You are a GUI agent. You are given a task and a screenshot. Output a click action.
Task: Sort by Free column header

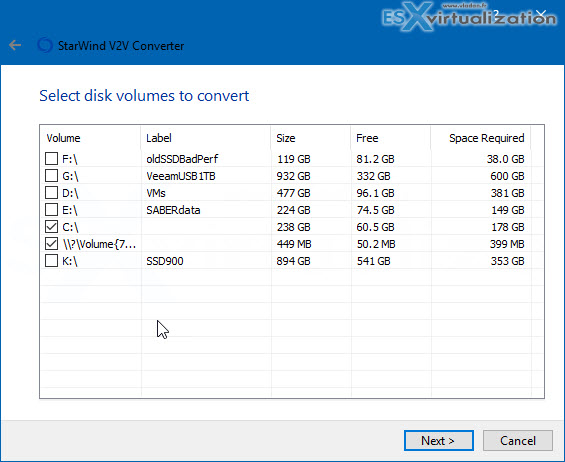click(x=391, y=138)
